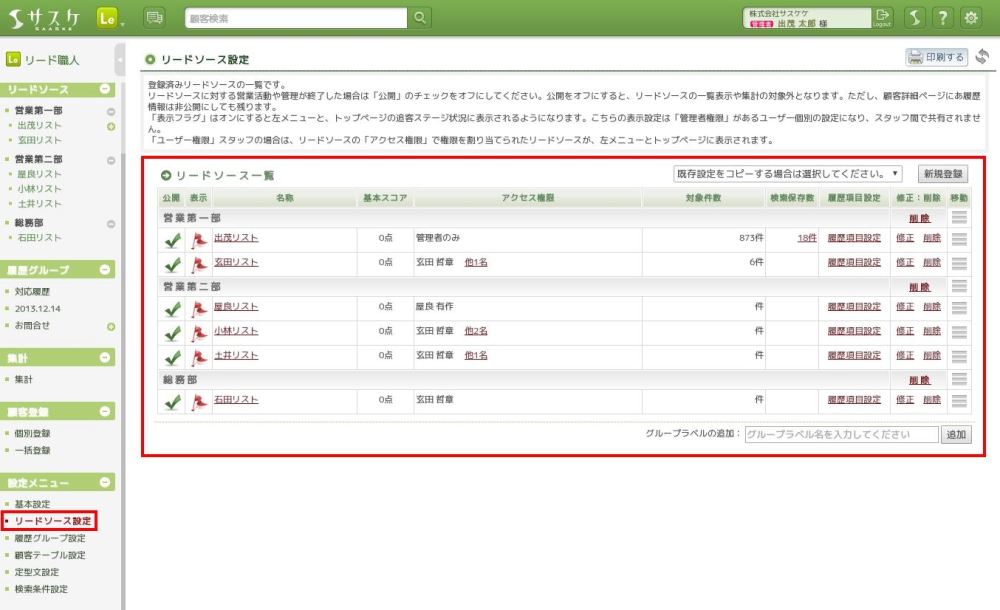The image size is (1000, 610).
Task: Click the 新規登録 button
Action: 943,173
